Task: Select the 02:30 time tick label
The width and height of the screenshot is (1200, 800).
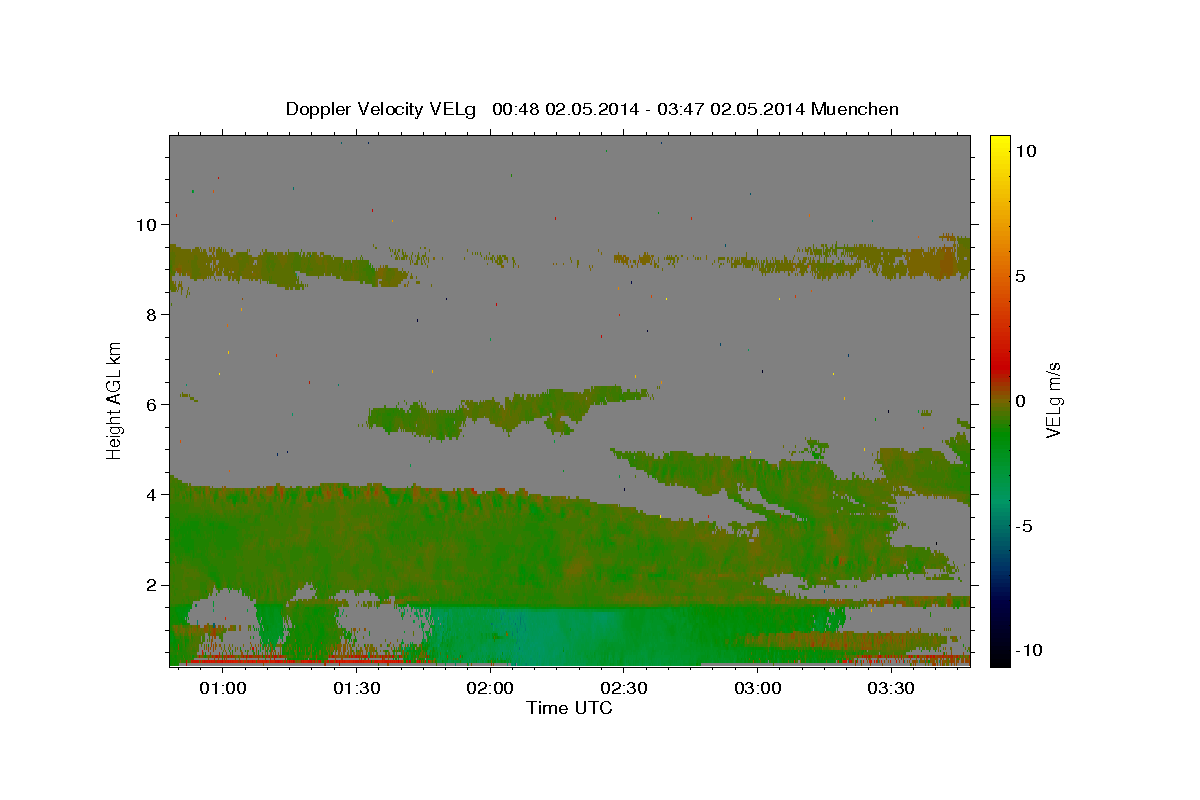Action: point(624,689)
